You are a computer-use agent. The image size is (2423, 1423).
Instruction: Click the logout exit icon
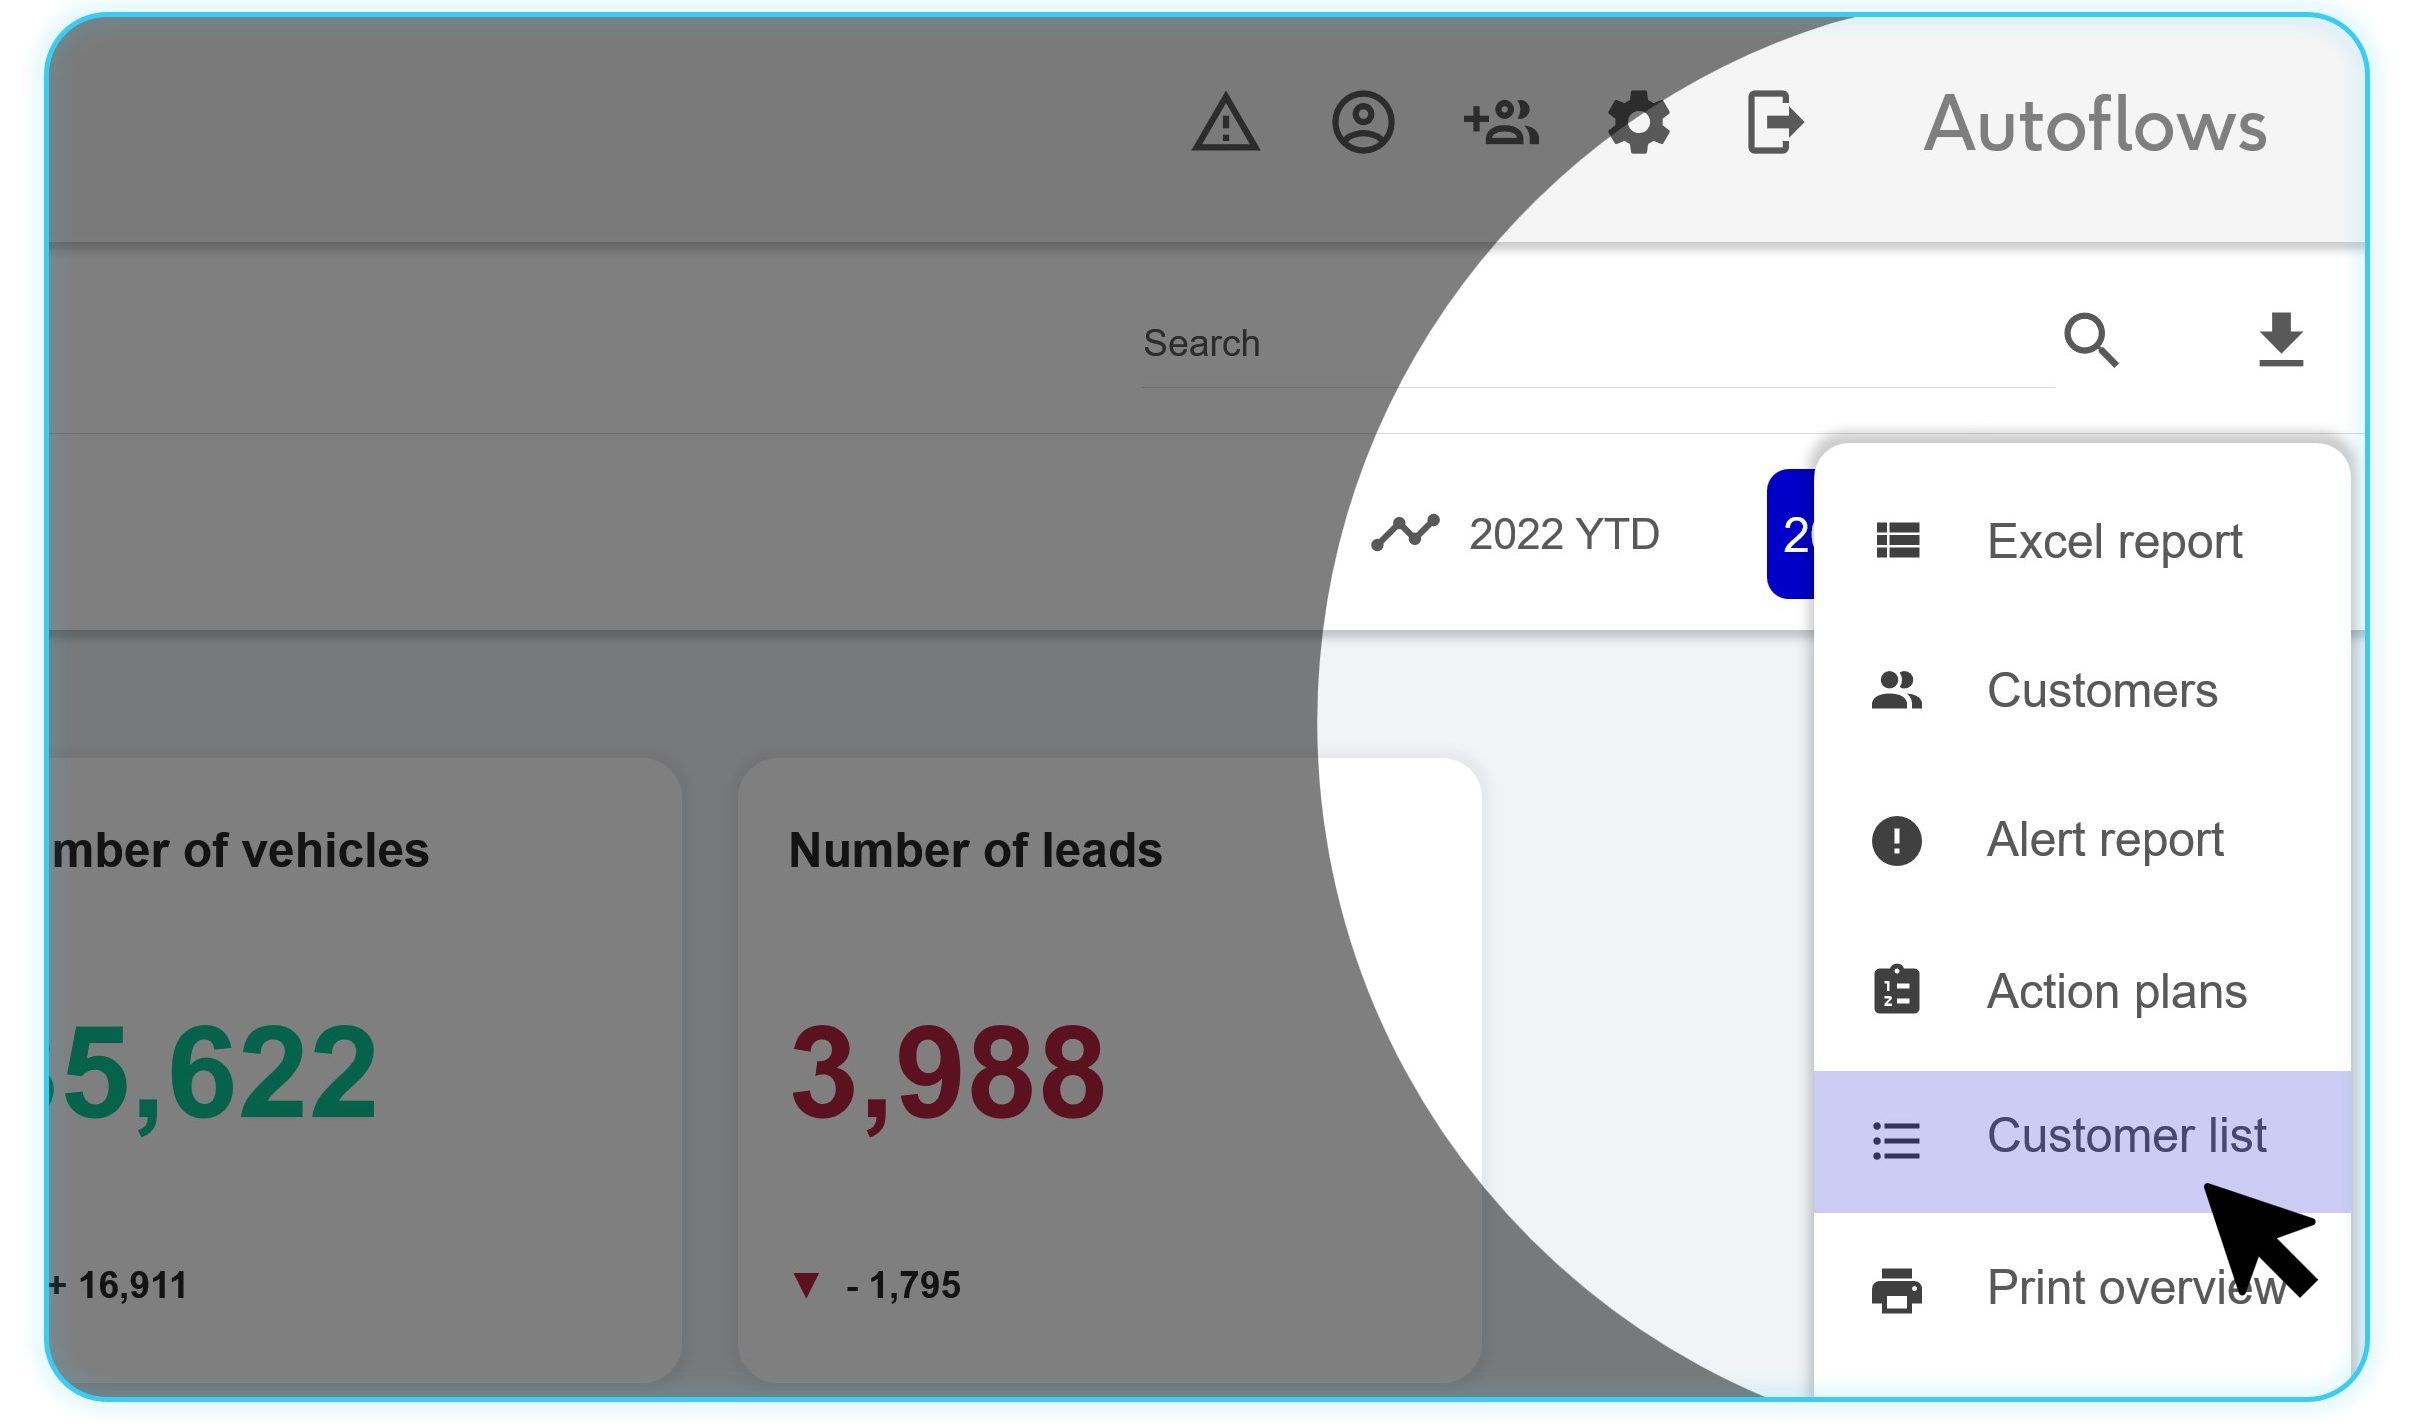1775,122
